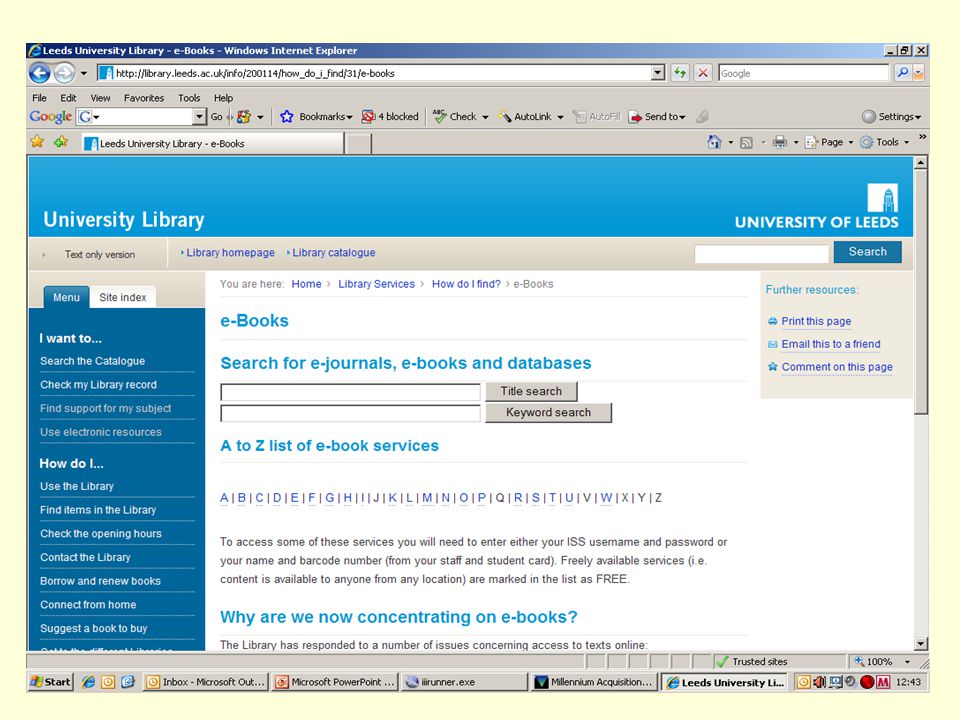Click letter W in A to Z list

click(x=606, y=498)
